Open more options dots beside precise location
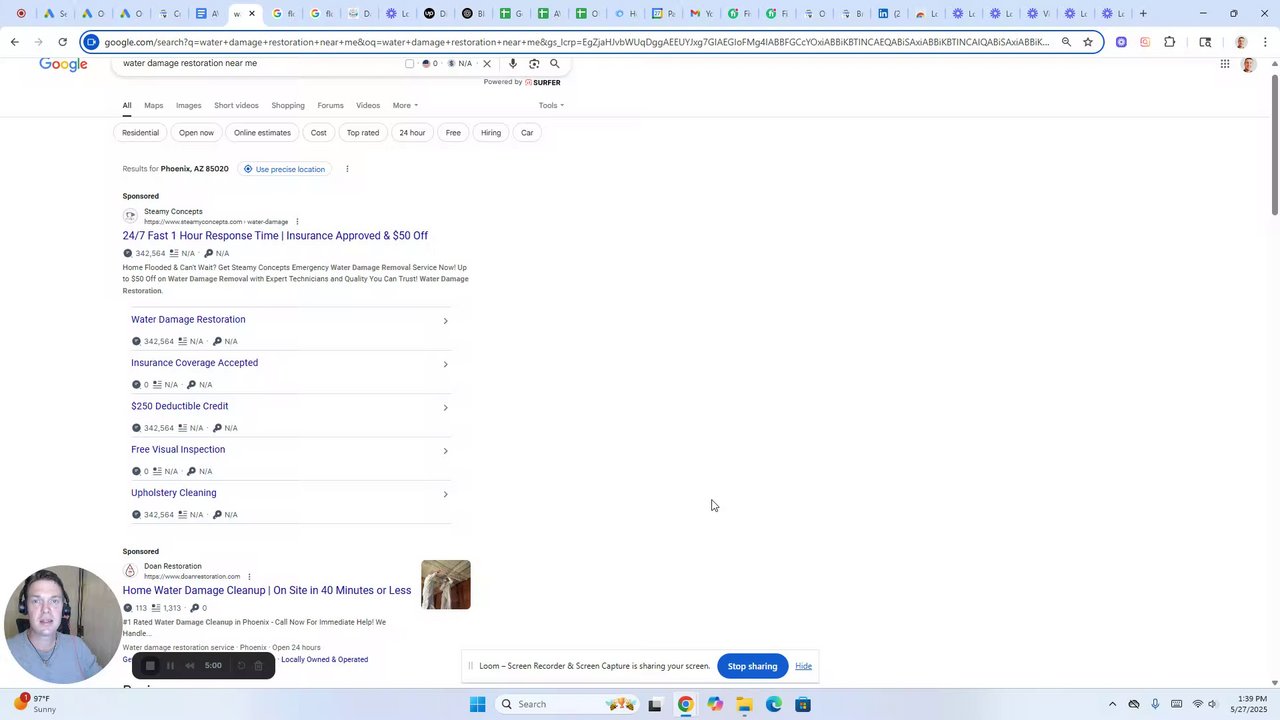Image resolution: width=1280 pixels, height=720 pixels. (347, 169)
